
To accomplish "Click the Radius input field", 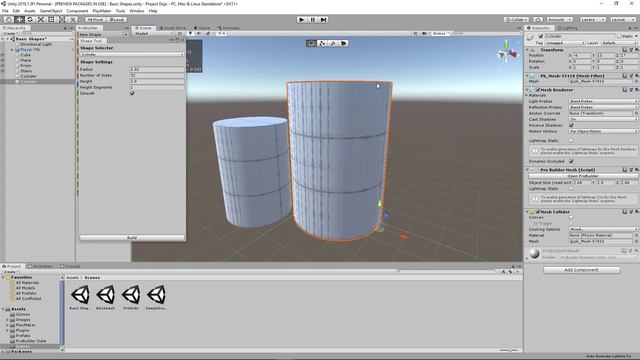I will 157,69.
